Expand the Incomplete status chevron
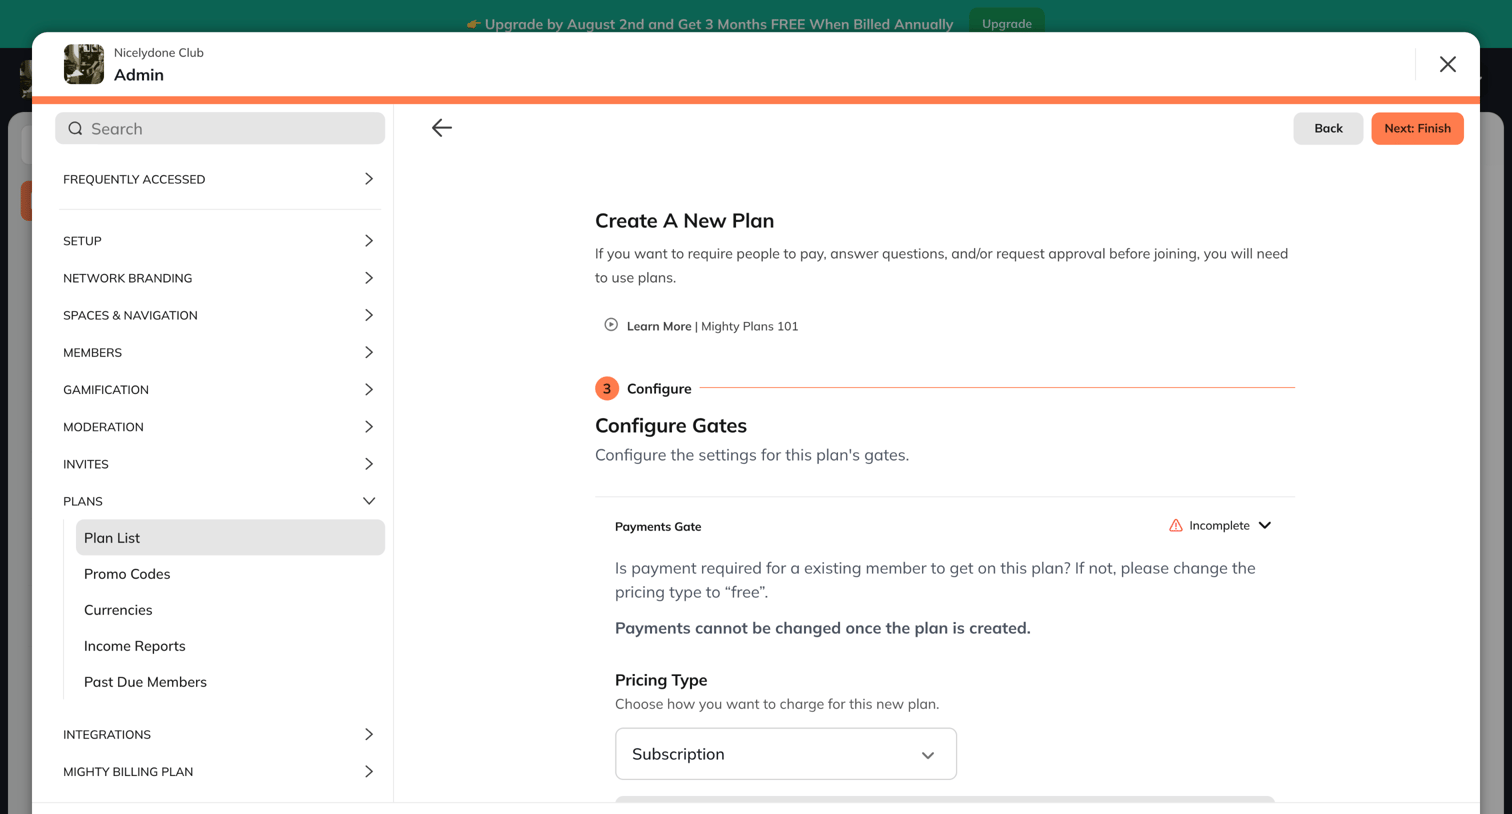The image size is (1512, 814). tap(1265, 525)
